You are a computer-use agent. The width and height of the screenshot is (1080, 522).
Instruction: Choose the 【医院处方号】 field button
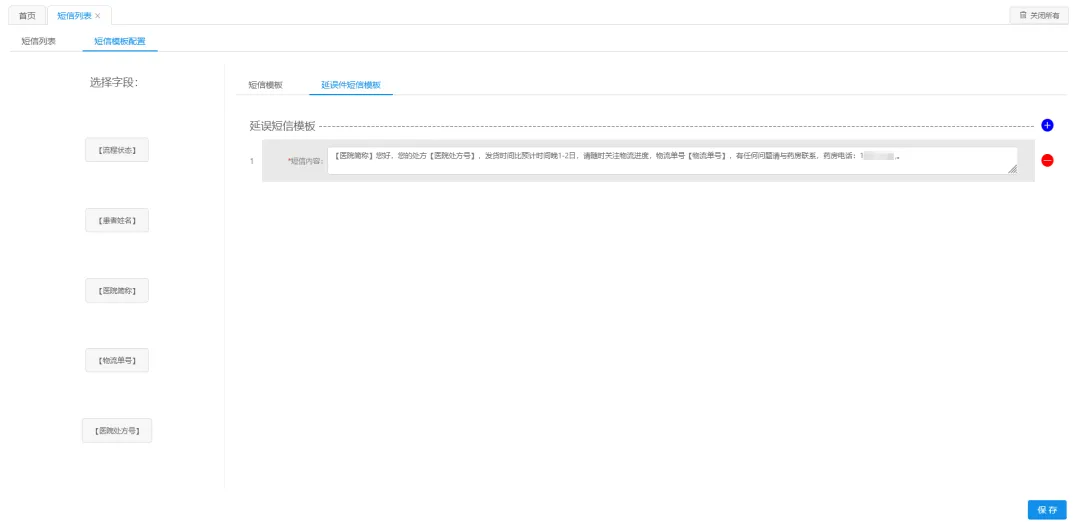[117, 430]
